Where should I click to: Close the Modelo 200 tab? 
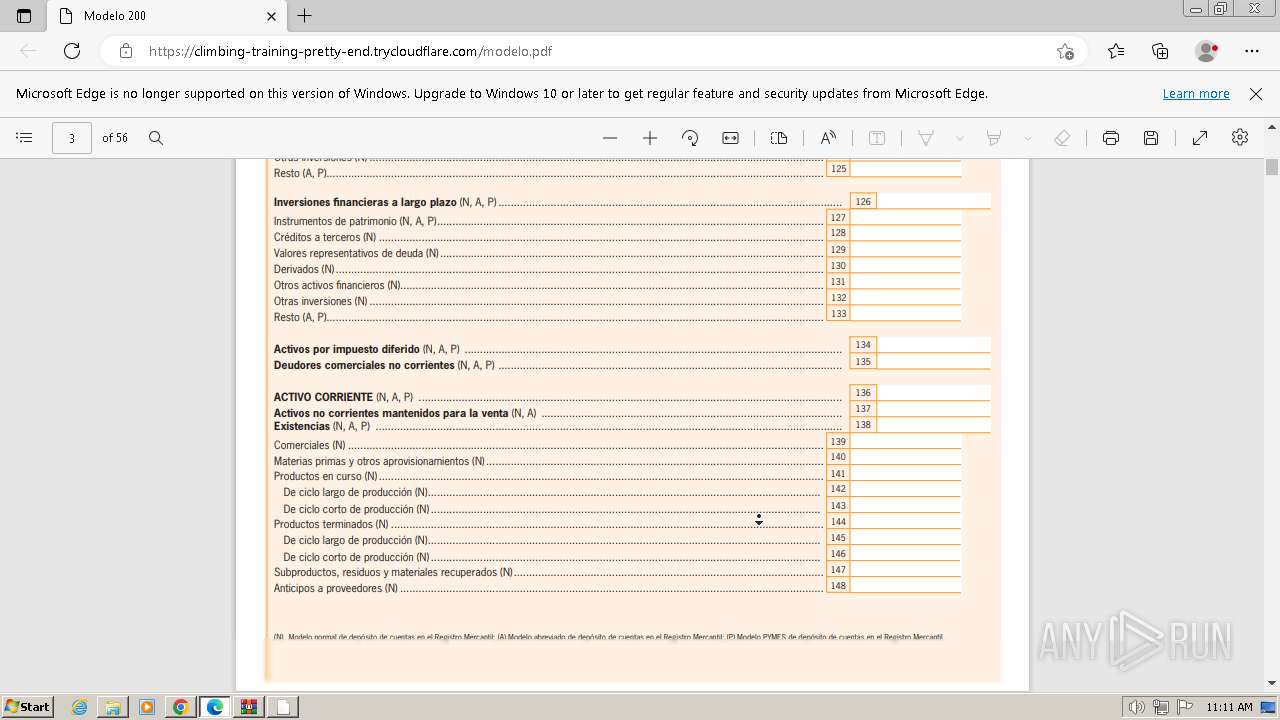pyautogui.click(x=272, y=16)
